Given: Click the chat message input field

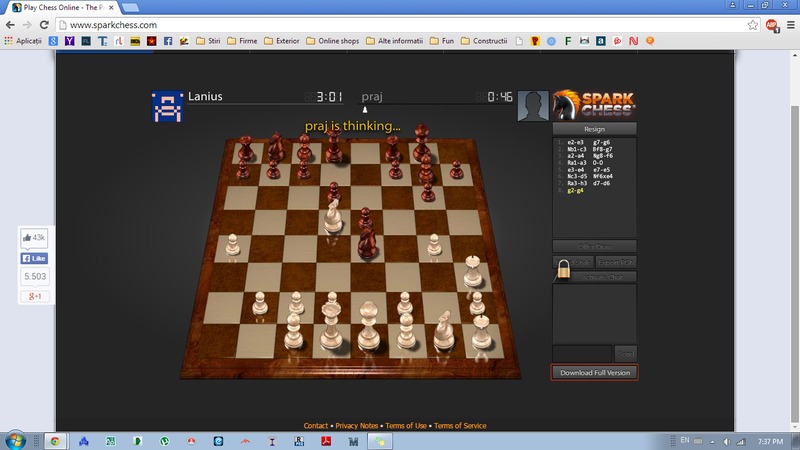Looking at the screenshot, I should 582,352.
